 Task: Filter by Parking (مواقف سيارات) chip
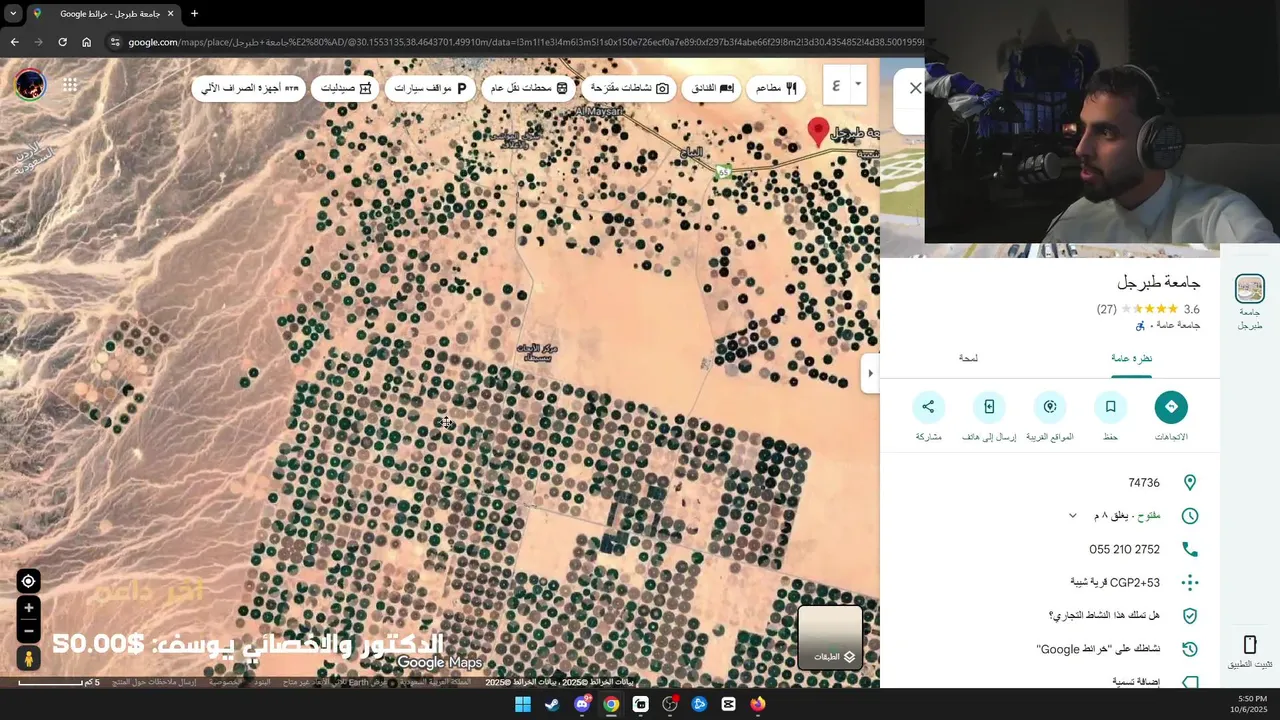tap(430, 88)
